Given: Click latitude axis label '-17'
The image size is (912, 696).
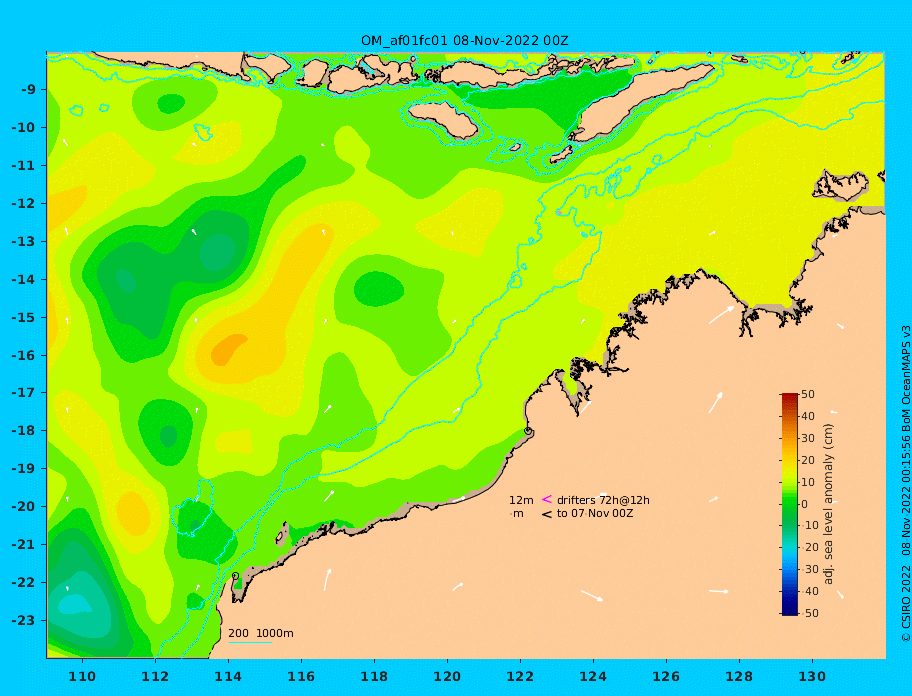Looking at the screenshot, I should (23, 393).
